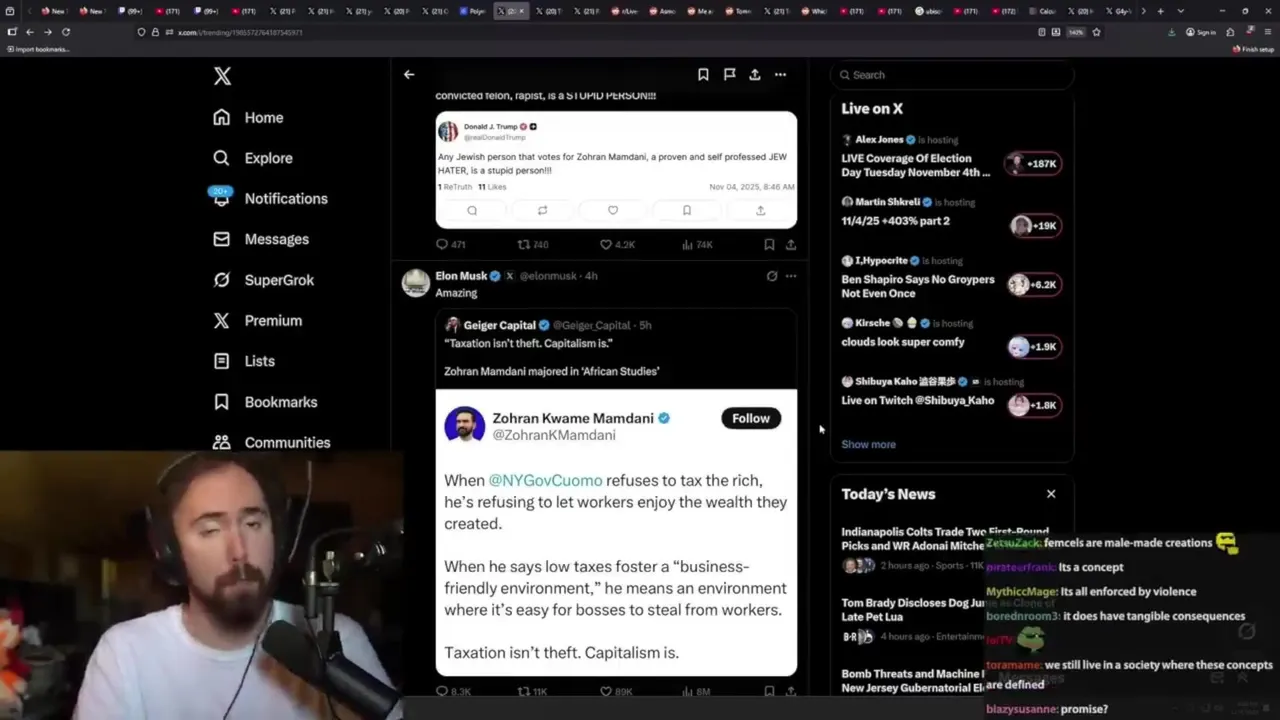This screenshot has width=1280, height=720.
Task: Click the embedded Truth post bookmark icon
Action: pos(687,210)
